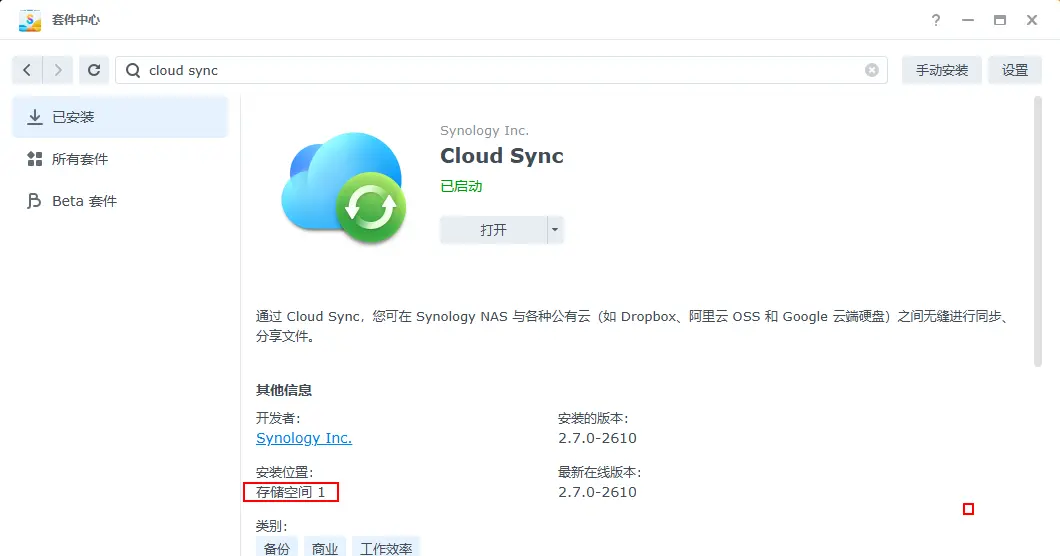Click the Package Center logo icon
Image resolution: width=1060 pixels, height=556 pixels.
(x=30, y=20)
